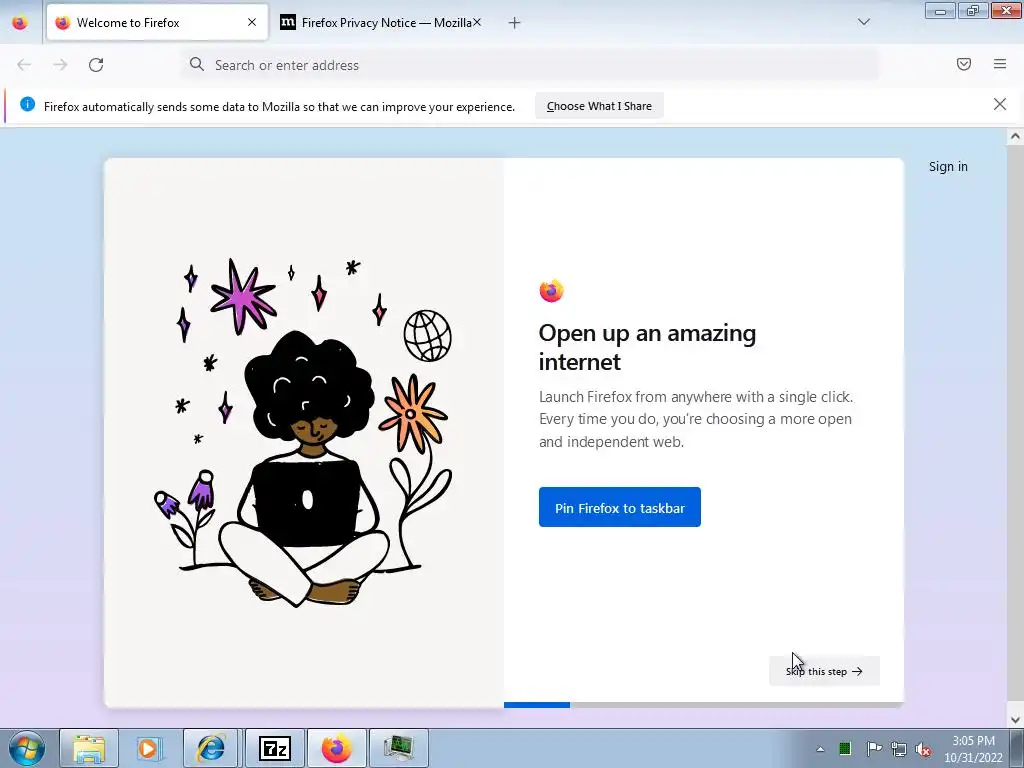Open the Windows Start menu
The image size is (1024, 768).
(x=27, y=748)
